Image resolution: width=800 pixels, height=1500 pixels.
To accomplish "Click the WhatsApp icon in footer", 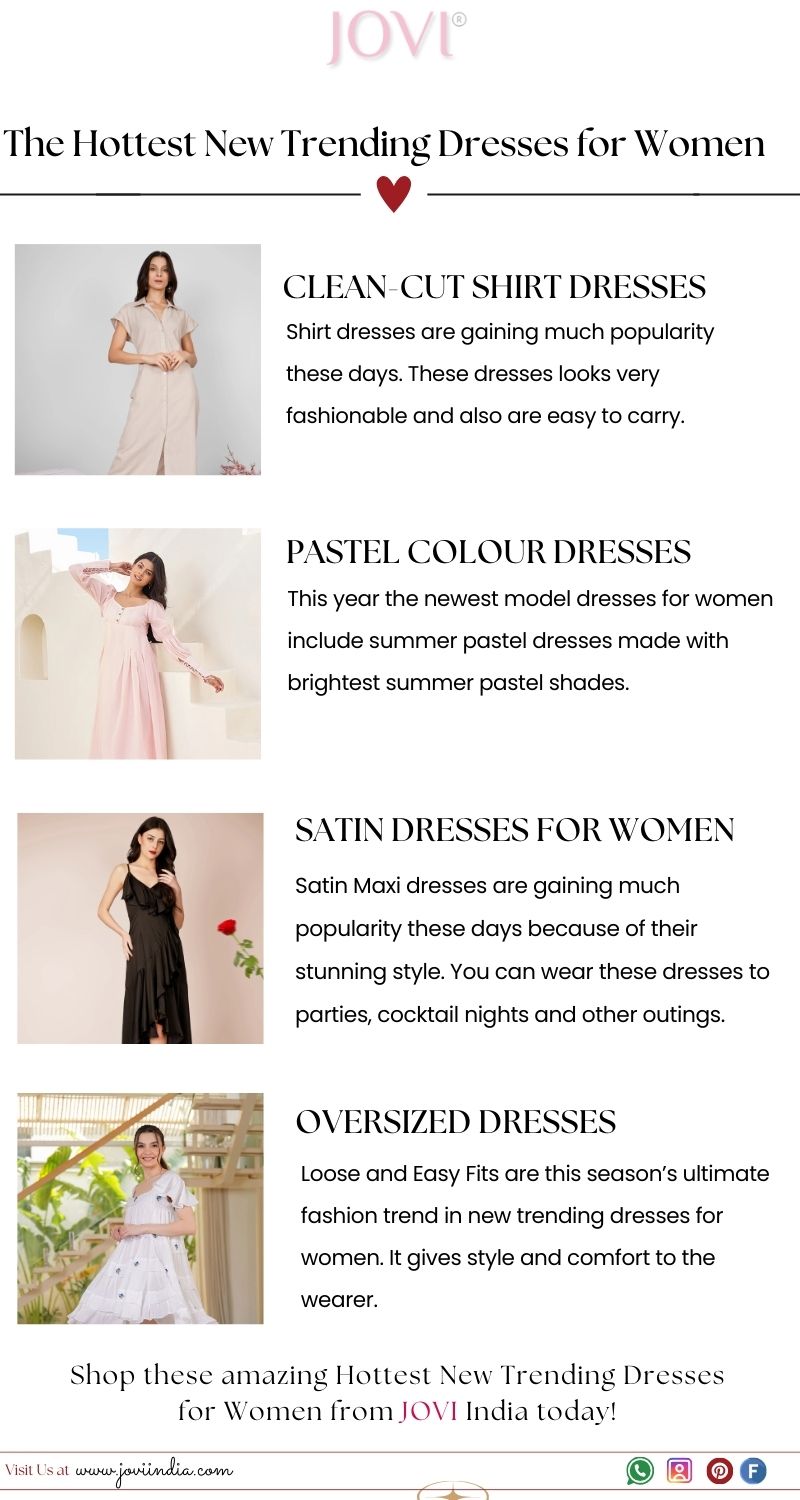I will [640, 1470].
